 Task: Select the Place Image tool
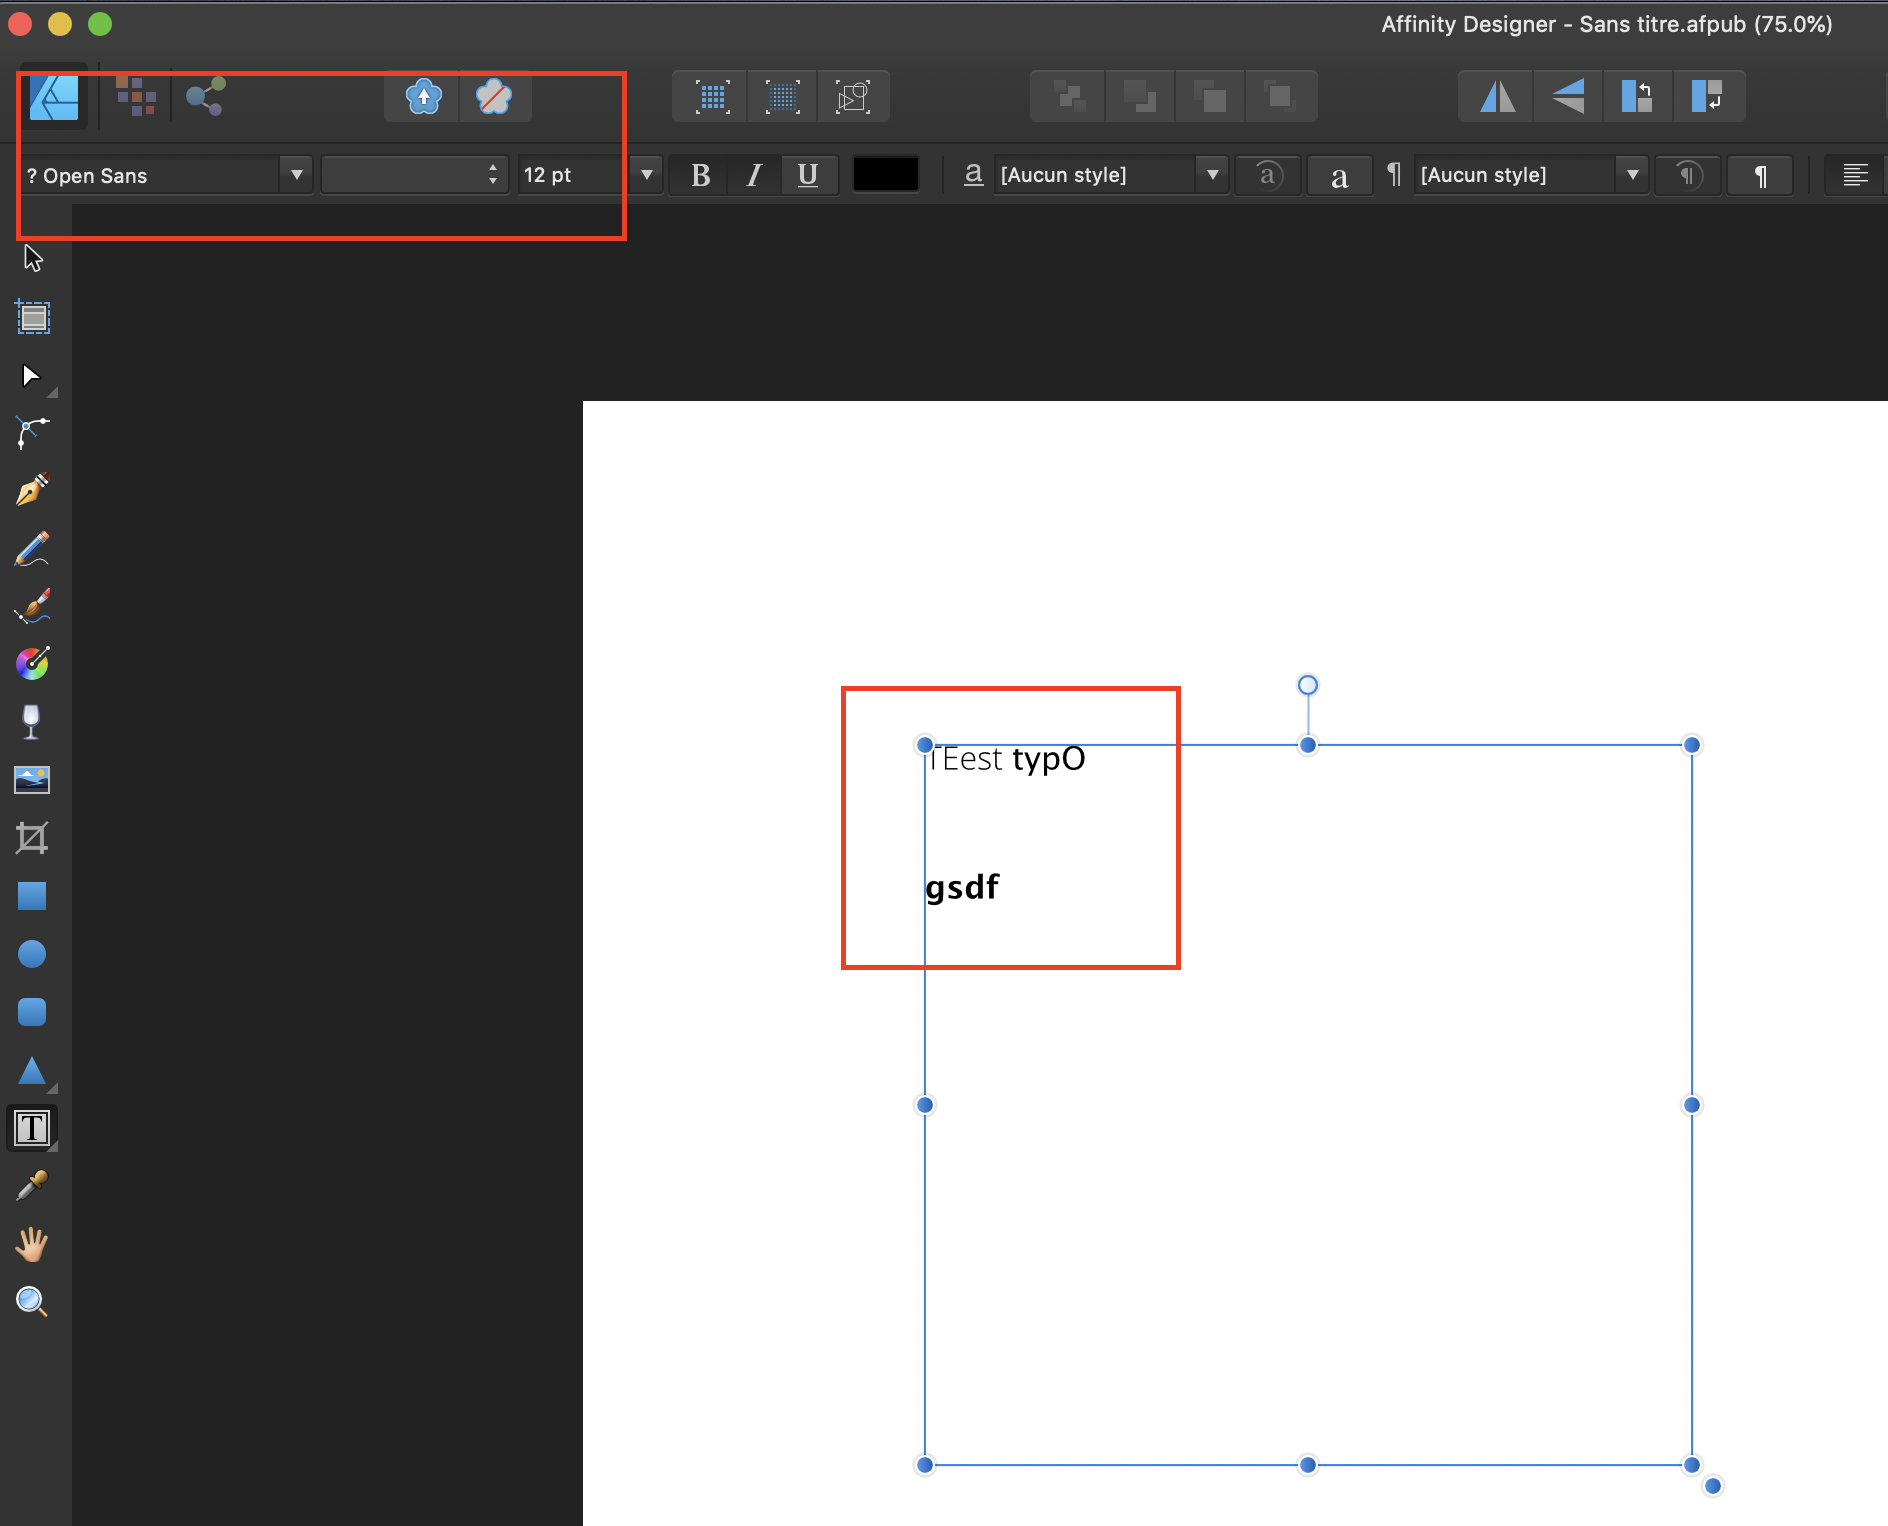32,779
